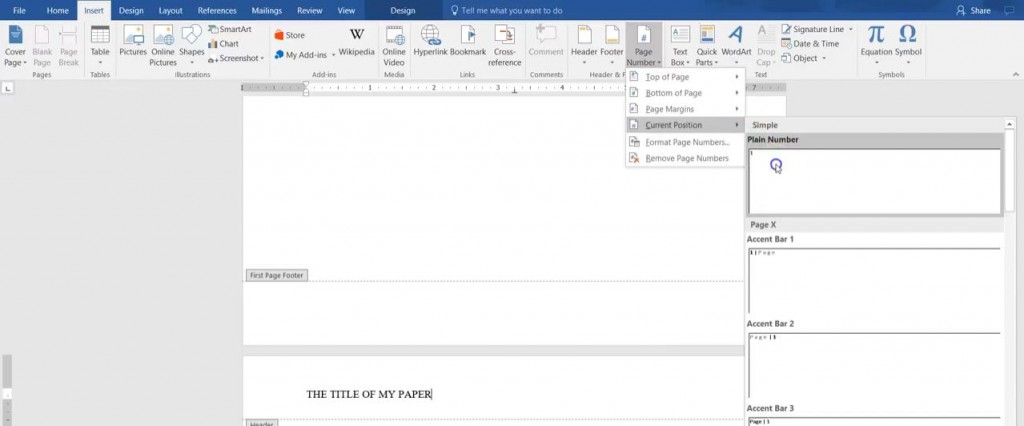The width and height of the screenshot is (1024, 426).
Task: Choose the Accent Bar 2 style
Action: [x=874, y=359]
